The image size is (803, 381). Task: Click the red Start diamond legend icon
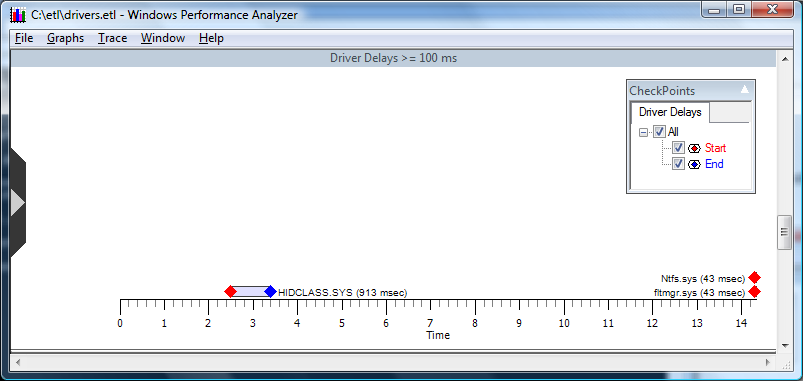point(694,149)
